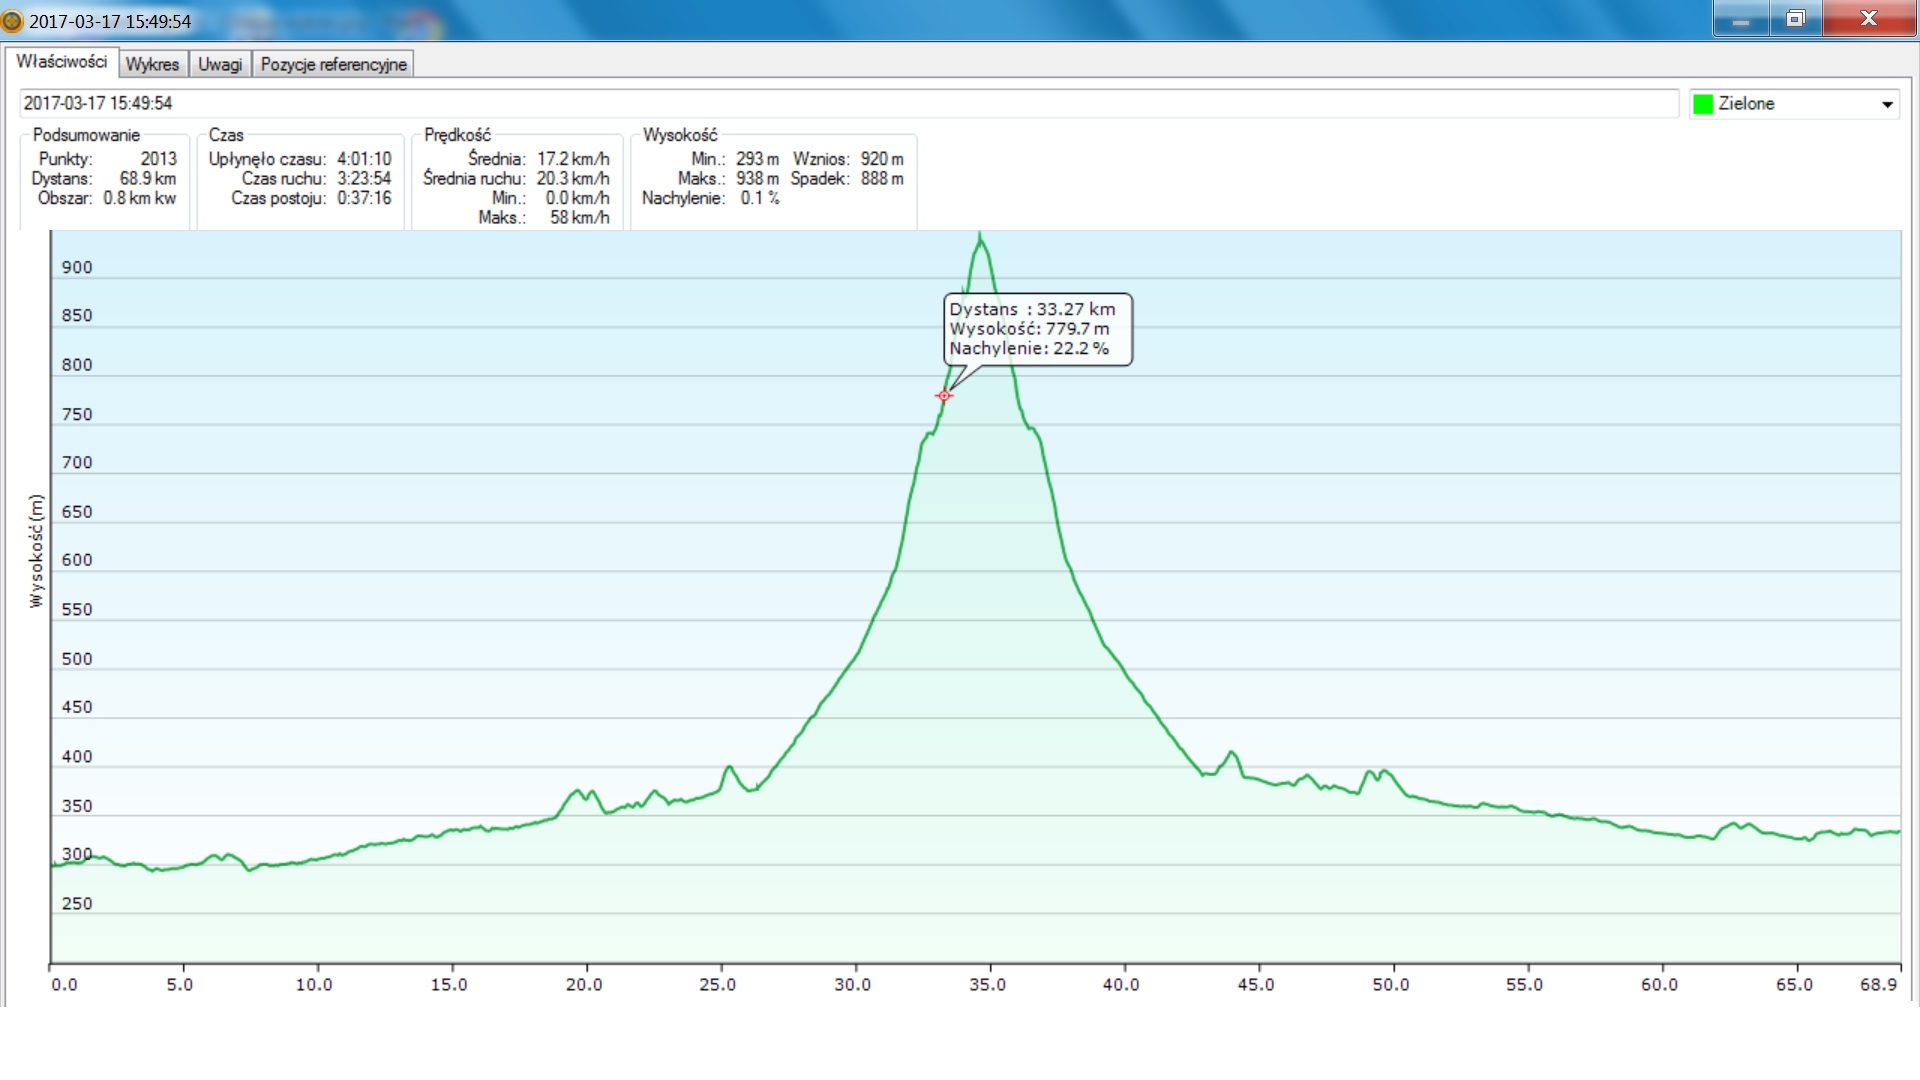Click the Maks. 938 m elevation value
Viewport: 1920px width, 1080px height.
pos(757,178)
